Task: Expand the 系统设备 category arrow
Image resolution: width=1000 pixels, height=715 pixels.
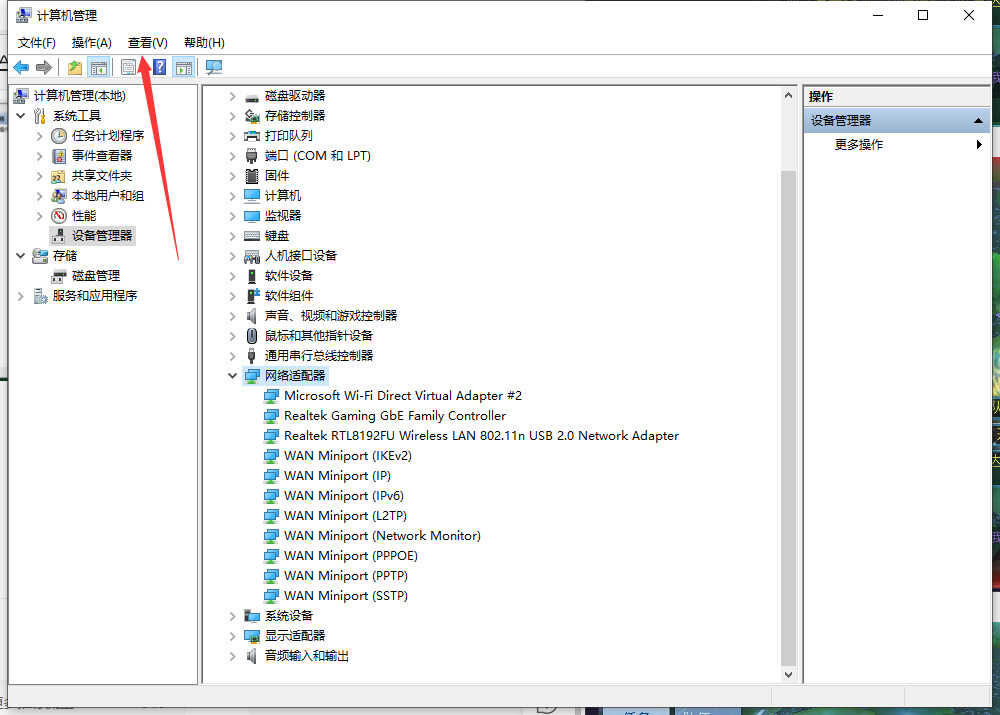Action: click(x=233, y=615)
